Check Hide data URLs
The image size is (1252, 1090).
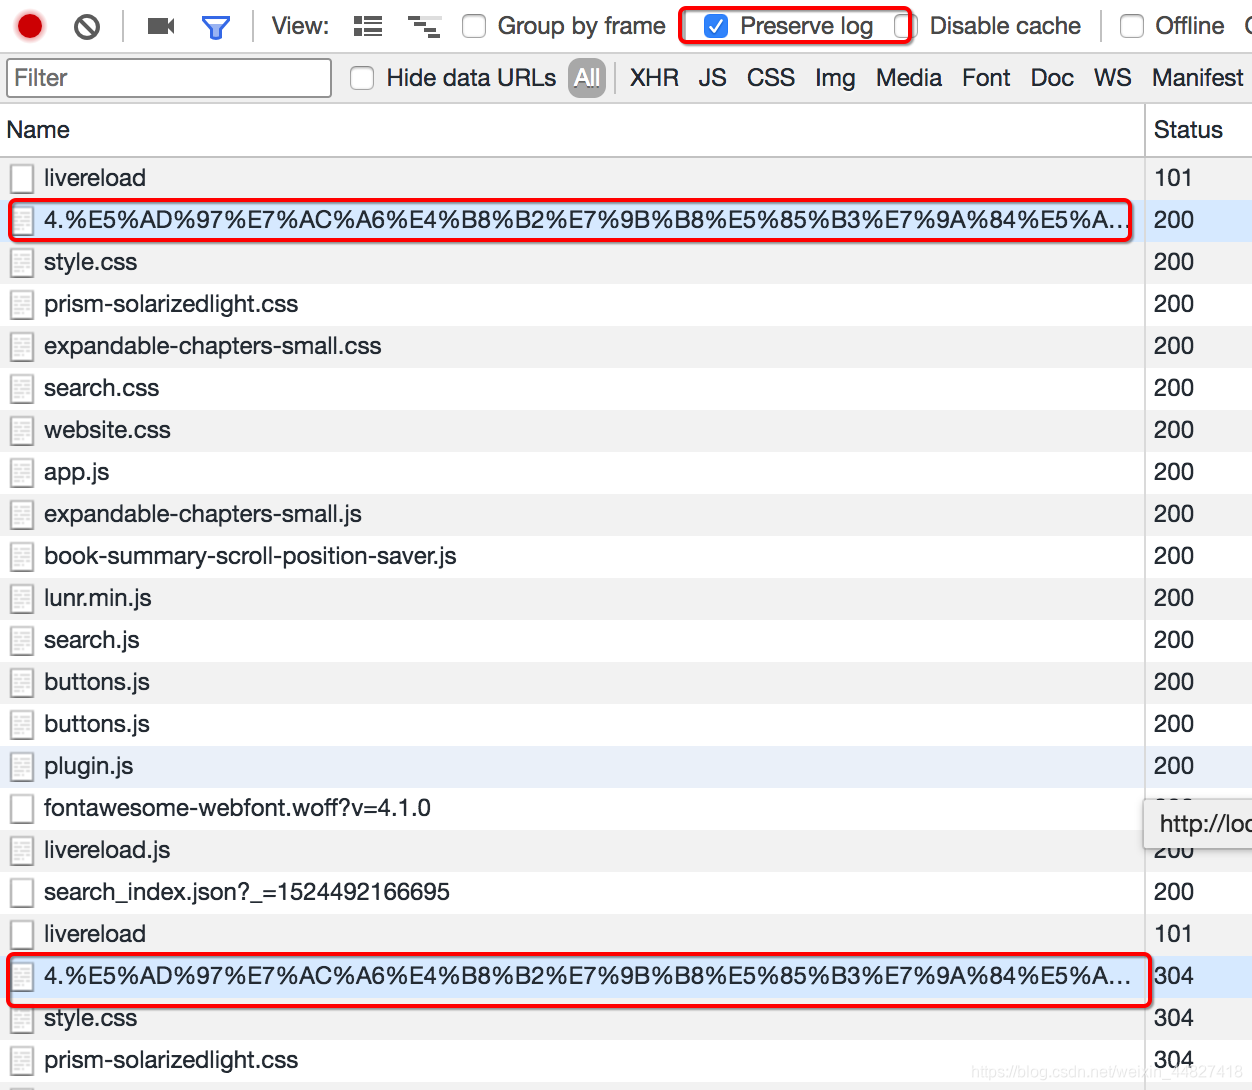[362, 78]
